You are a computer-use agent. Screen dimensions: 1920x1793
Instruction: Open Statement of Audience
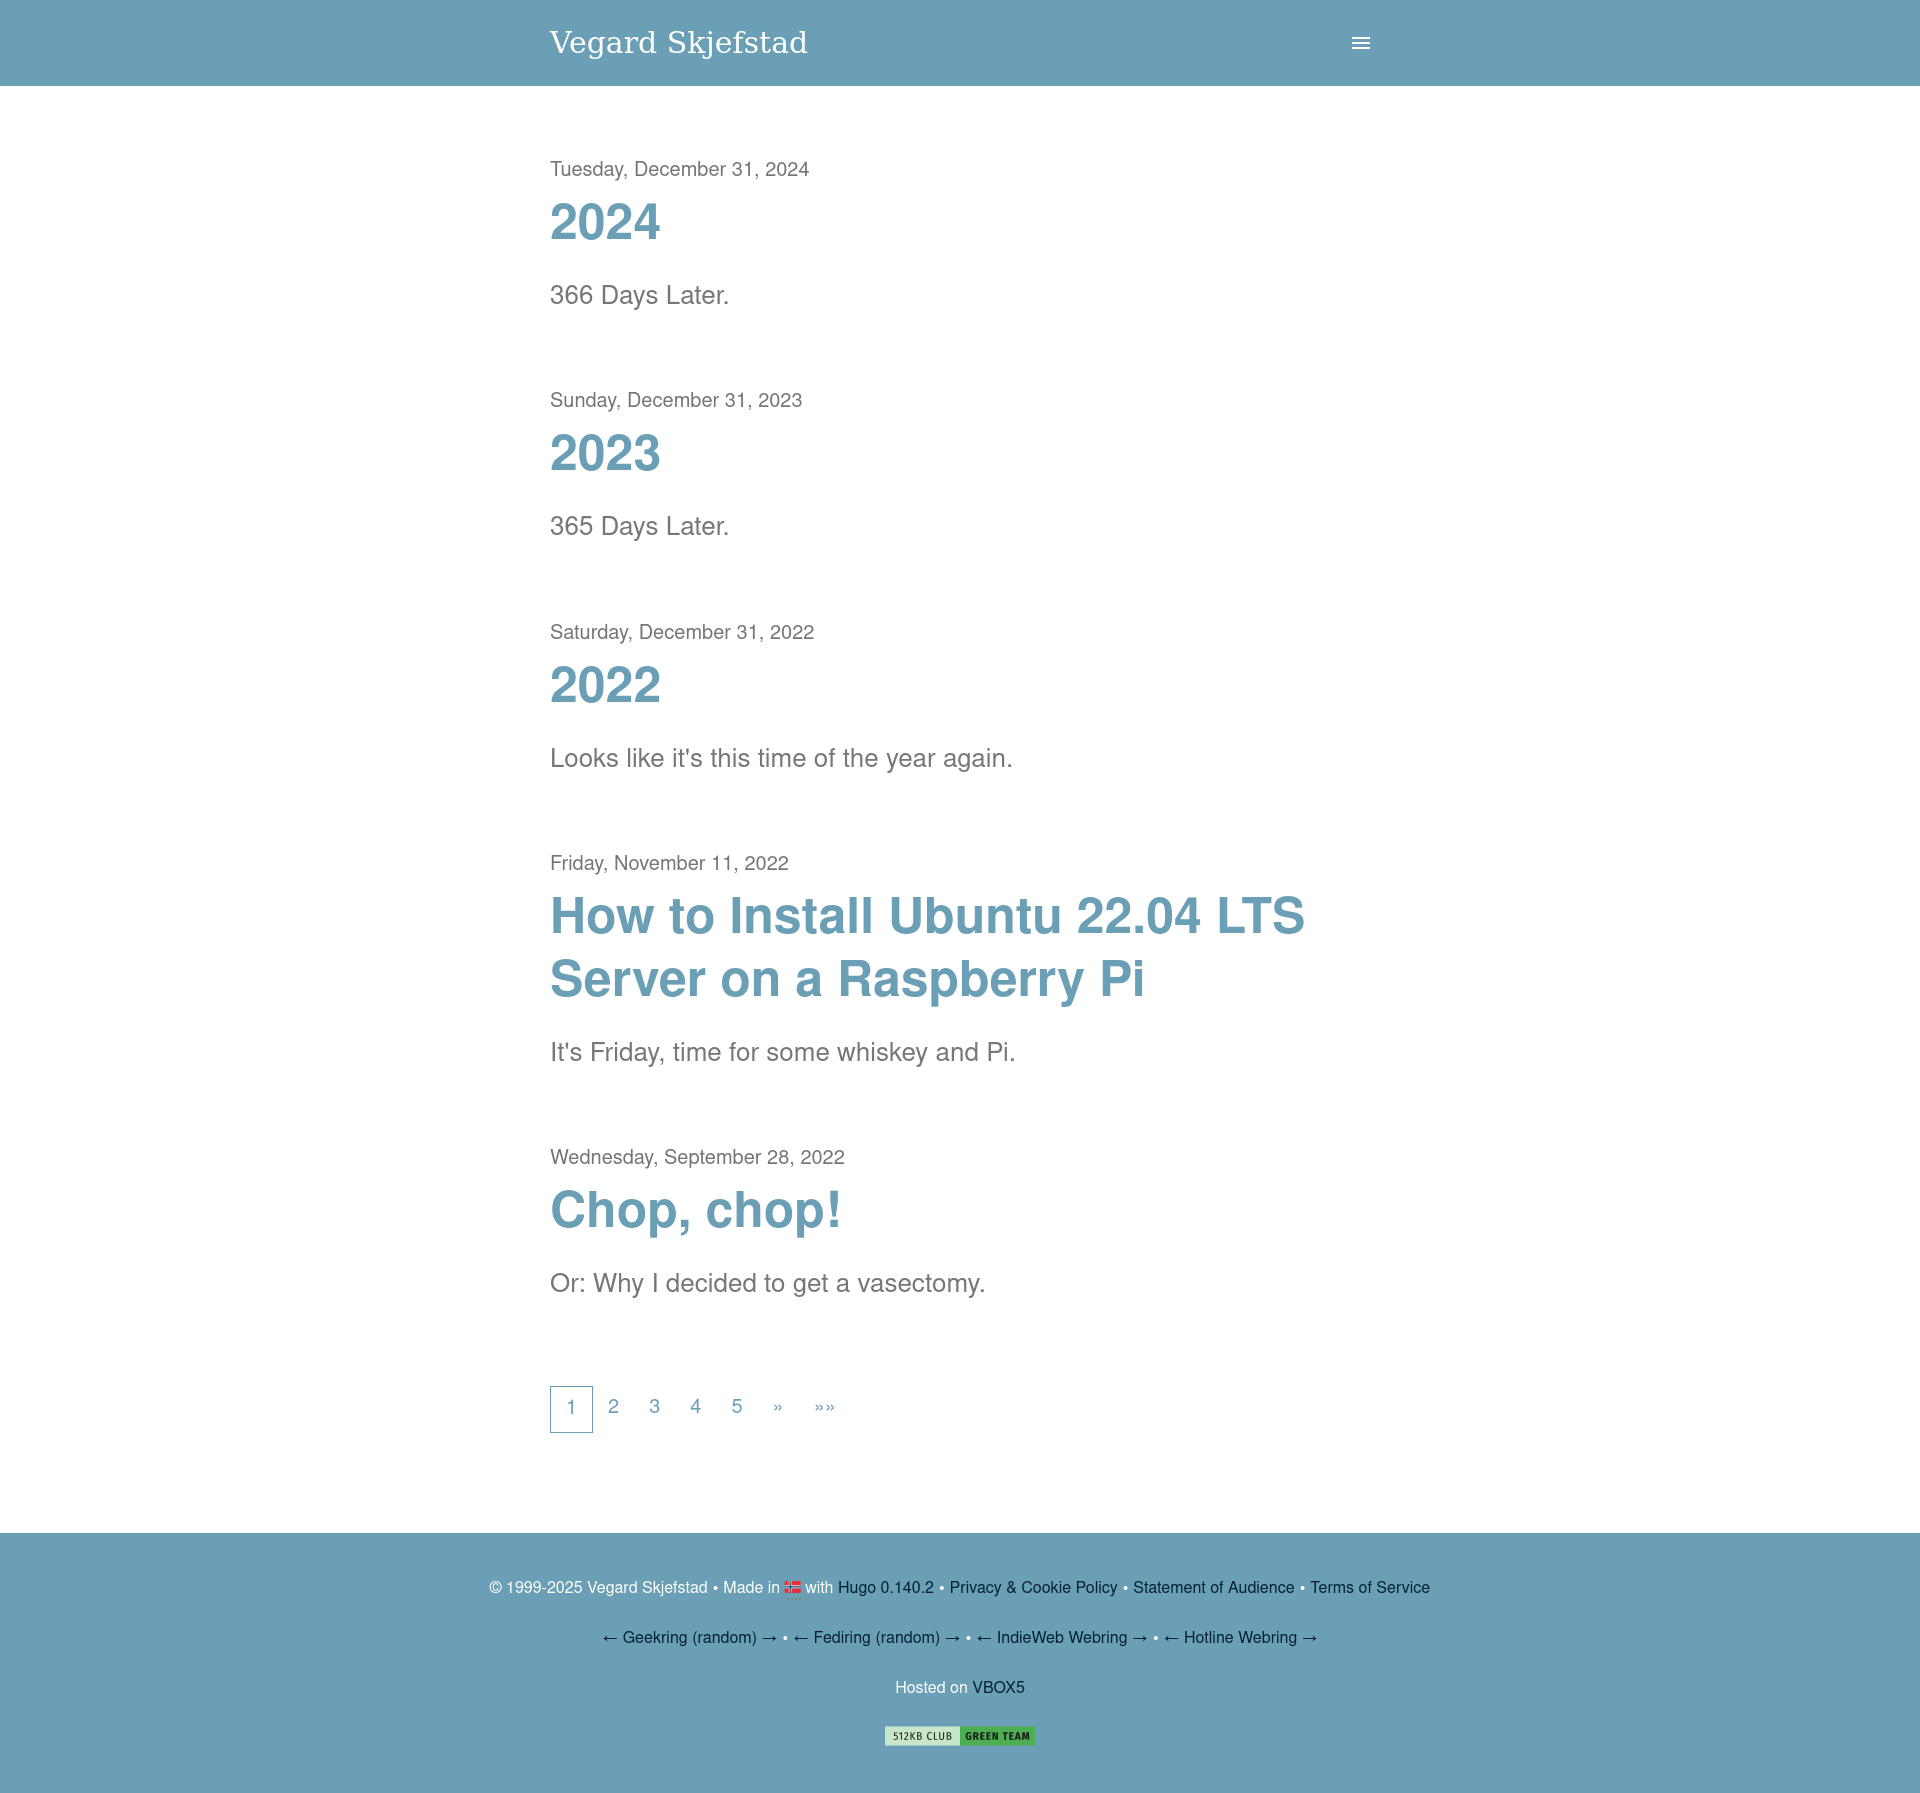click(x=1213, y=1588)
